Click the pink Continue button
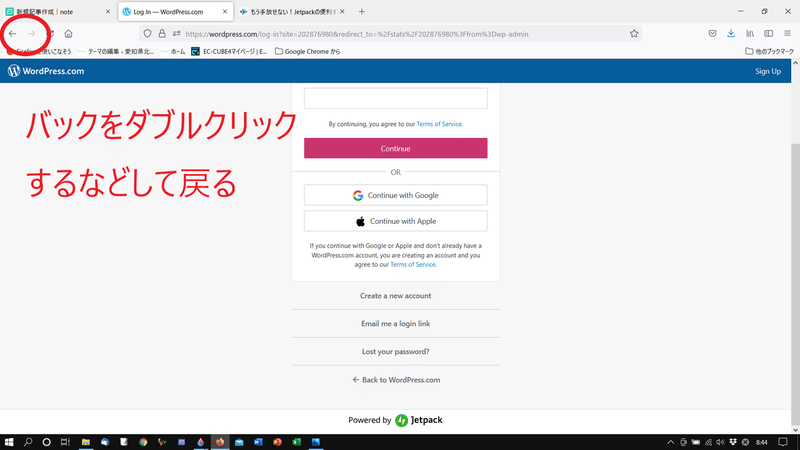 [x=395, y=148]
